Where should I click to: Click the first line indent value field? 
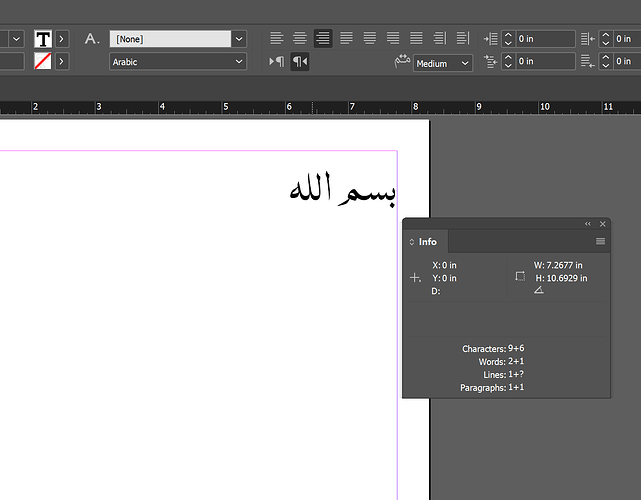545,61
